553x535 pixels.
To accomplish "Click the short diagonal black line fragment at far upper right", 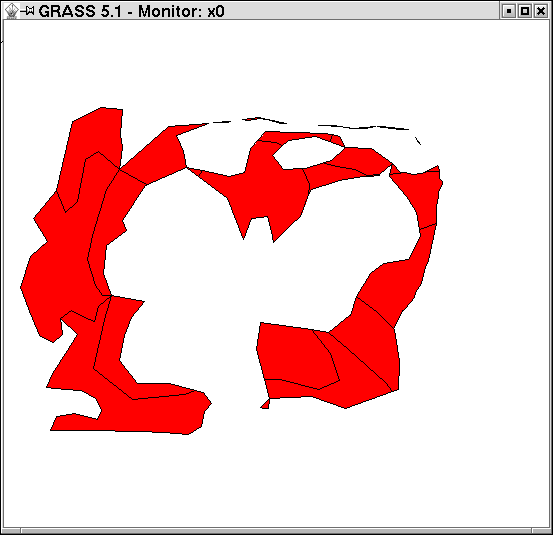I will (x=418, y=141).
